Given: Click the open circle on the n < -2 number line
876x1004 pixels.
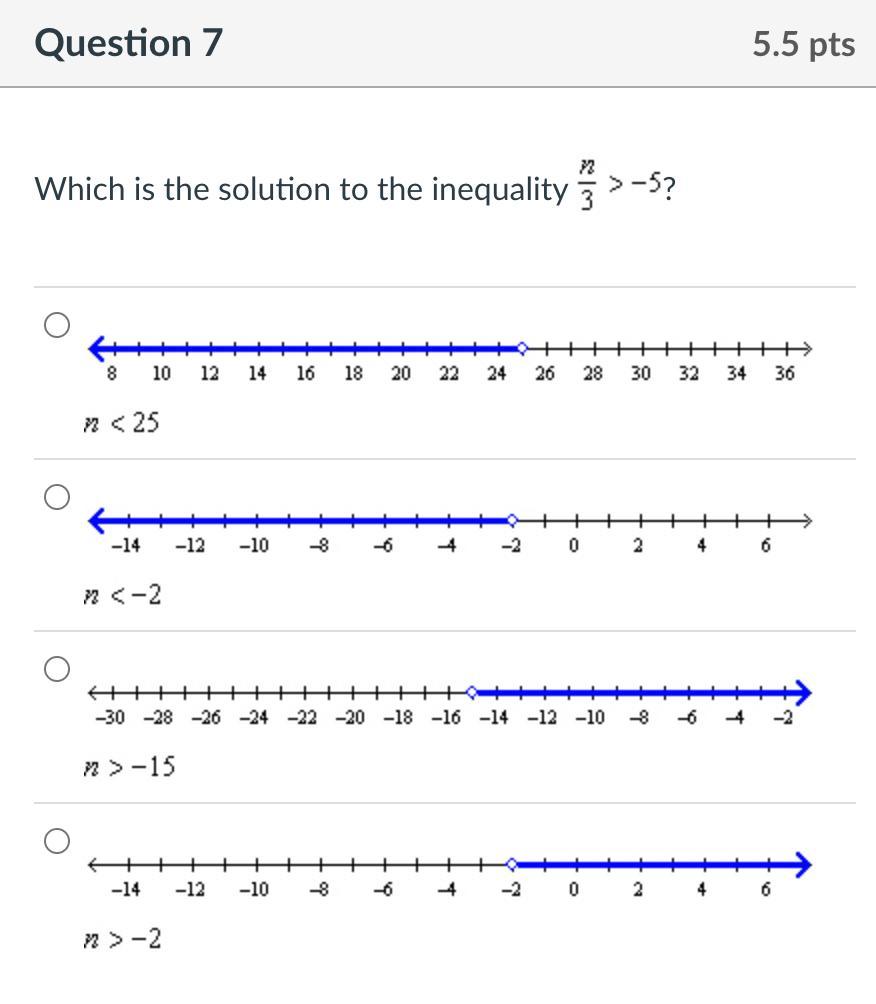Looking at the screenshot, I should point(512,520).
